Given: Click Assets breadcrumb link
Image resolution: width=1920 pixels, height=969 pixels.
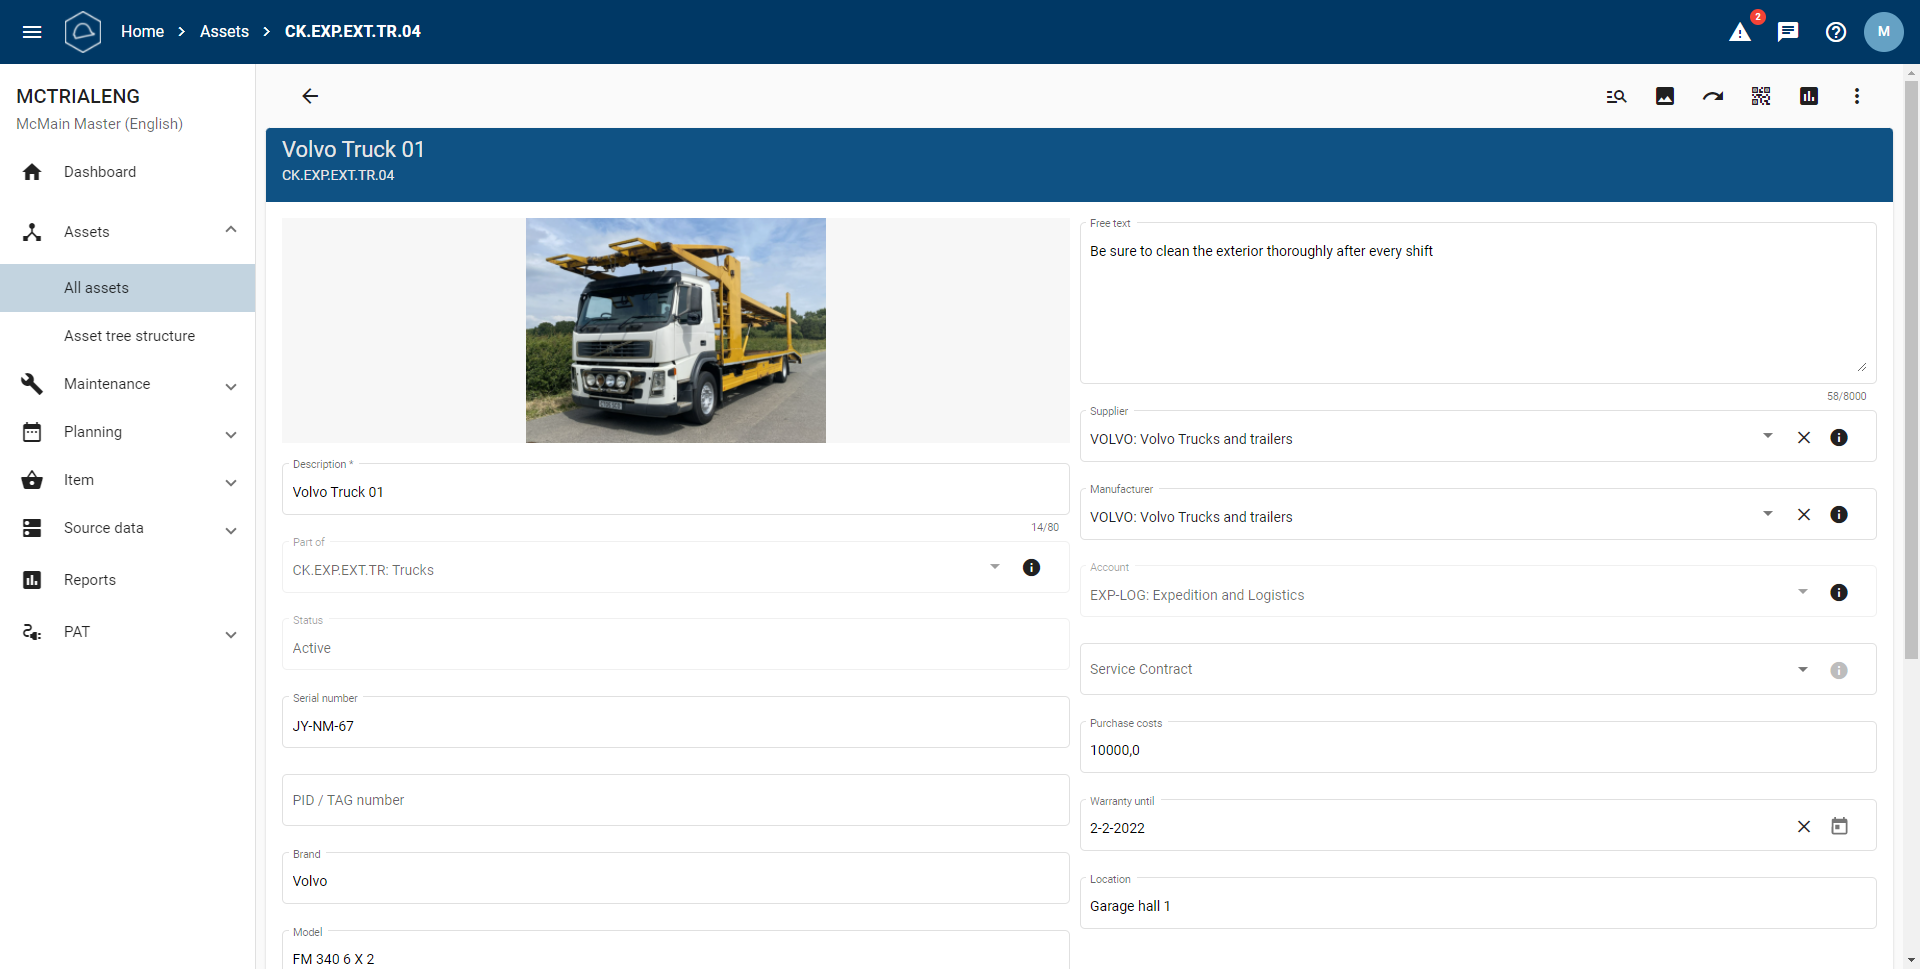Looking at the screenshot, I should pyautogui.click(x=224, y=31).
